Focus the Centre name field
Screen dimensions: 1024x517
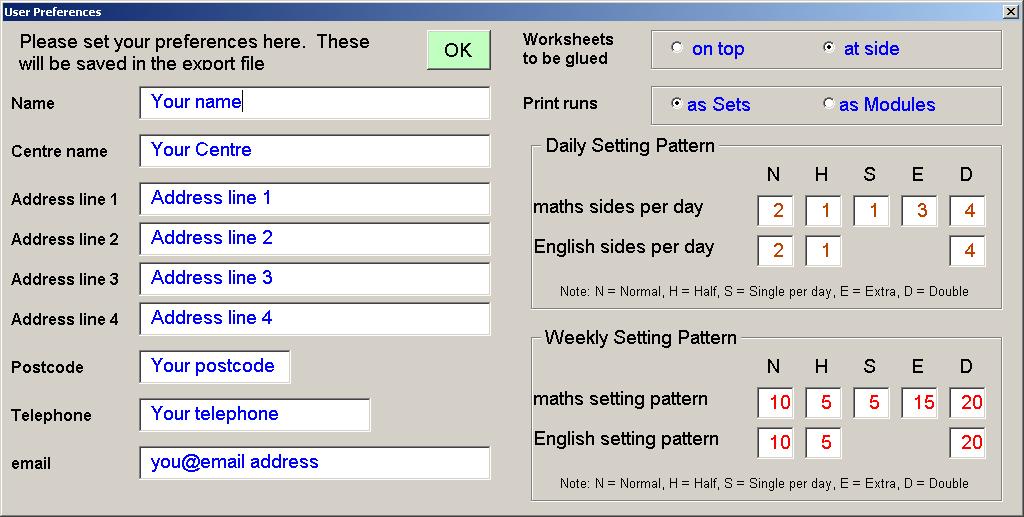tap(315, 151)
